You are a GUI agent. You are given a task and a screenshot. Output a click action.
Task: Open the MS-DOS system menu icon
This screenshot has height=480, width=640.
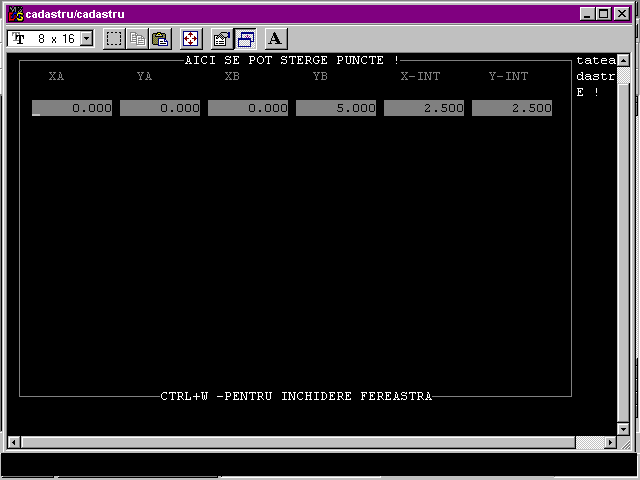click(15, 14)
